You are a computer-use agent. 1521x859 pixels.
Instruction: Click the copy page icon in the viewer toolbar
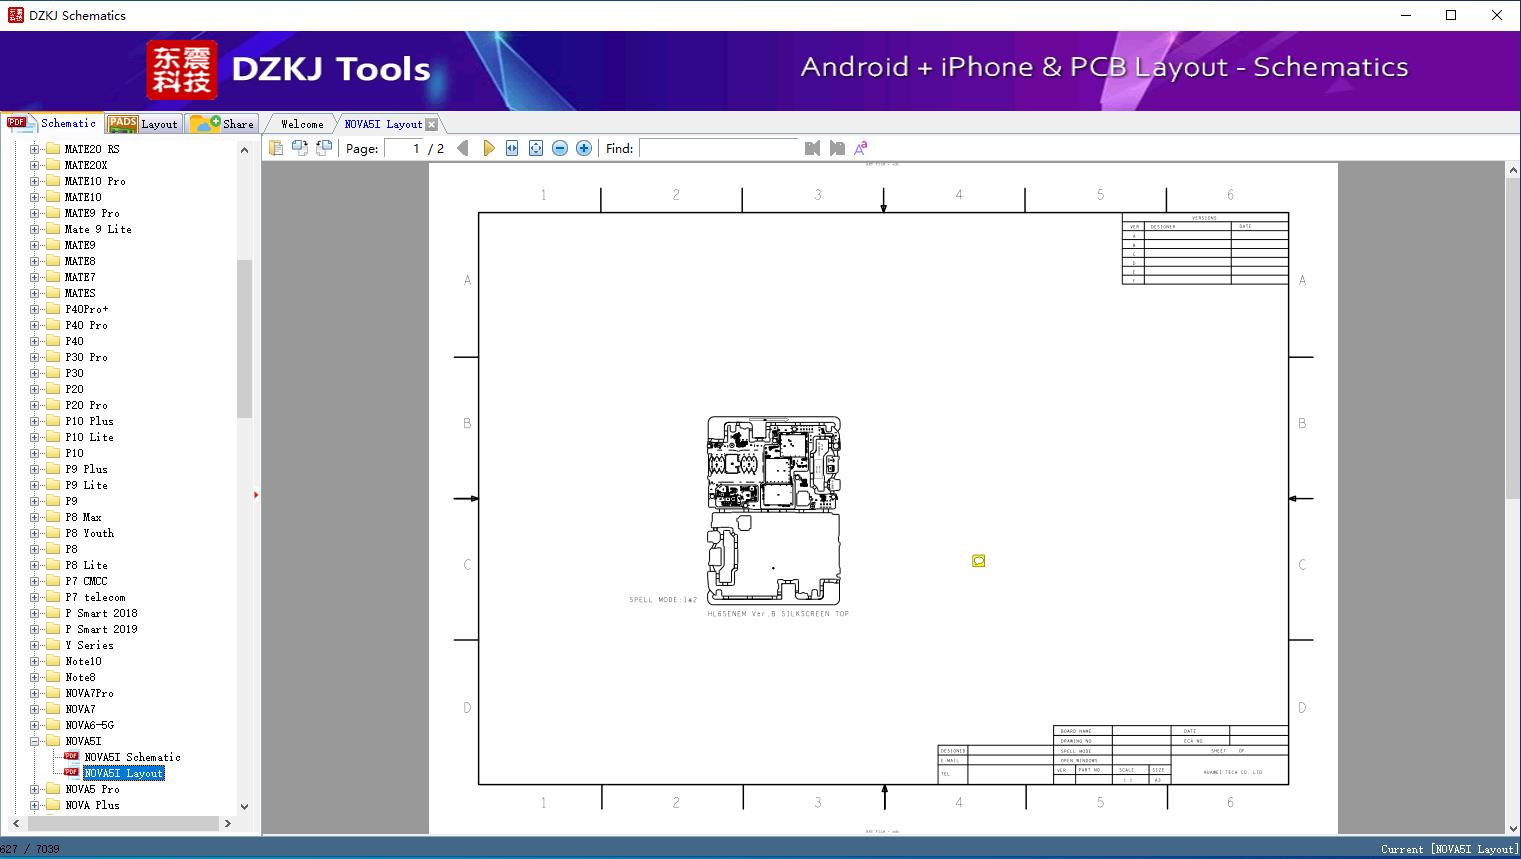point(275,148)
